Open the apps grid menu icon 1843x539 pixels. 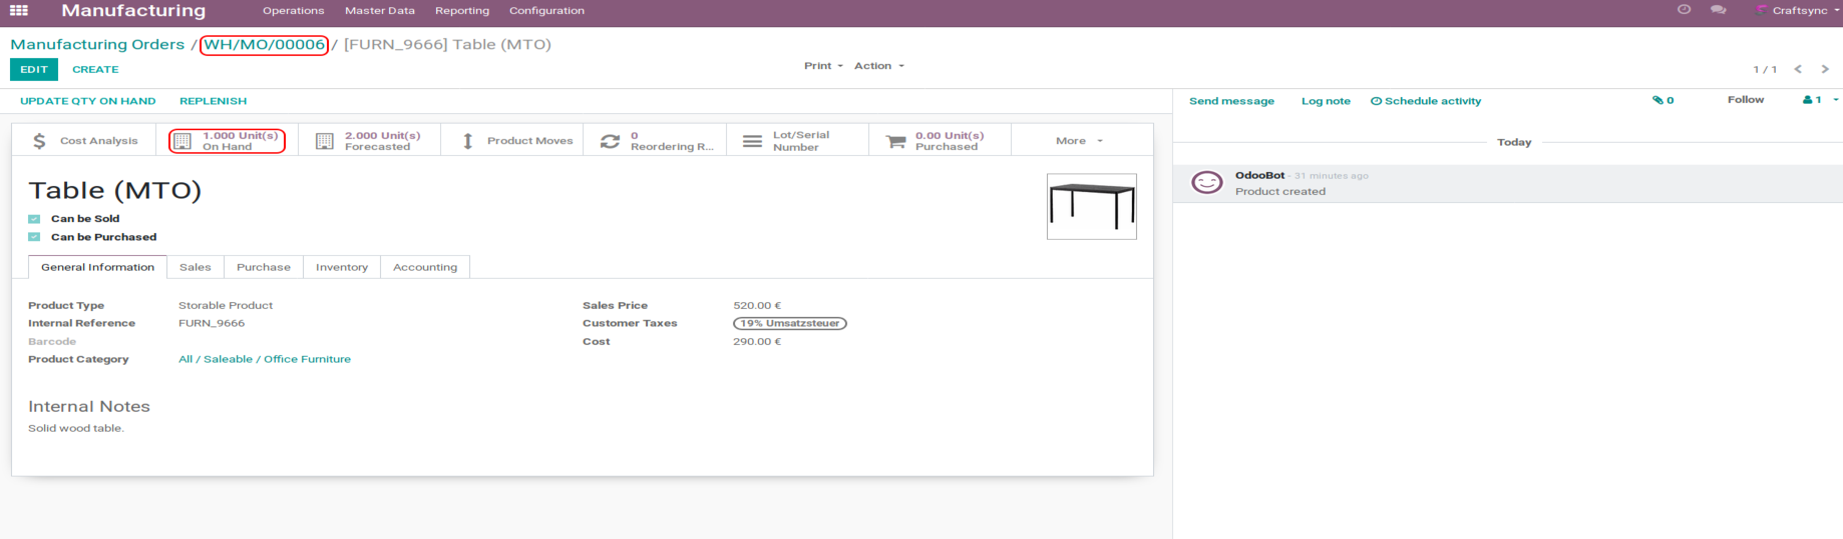(x=19, y=11)
